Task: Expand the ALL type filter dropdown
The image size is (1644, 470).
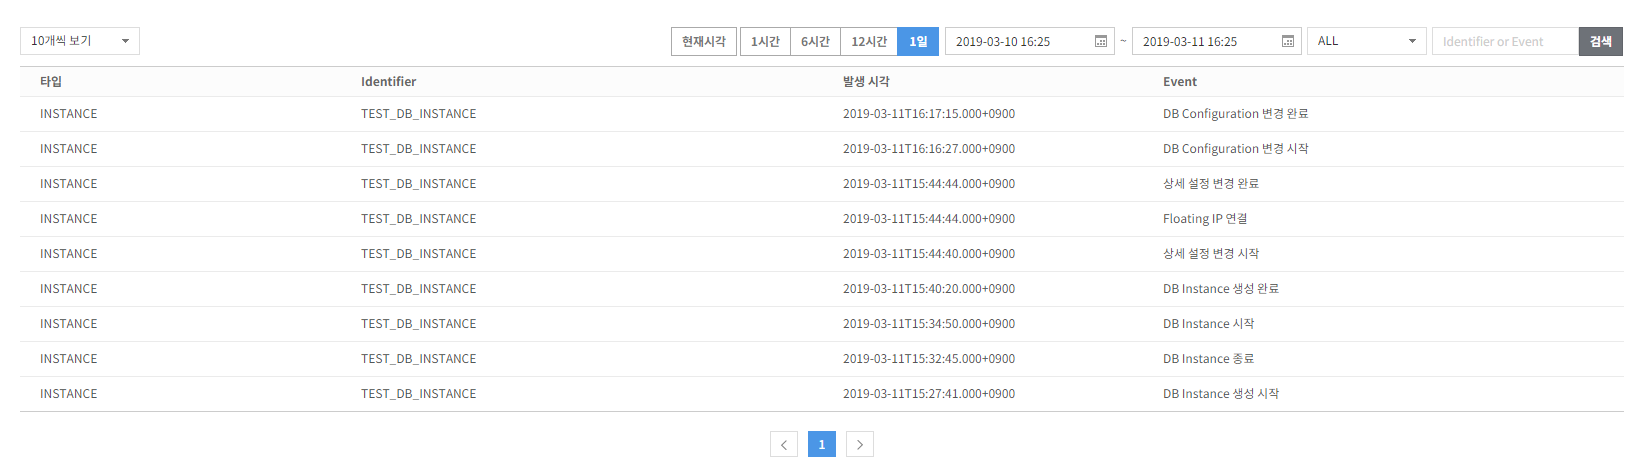Action: pos(1367,41)
